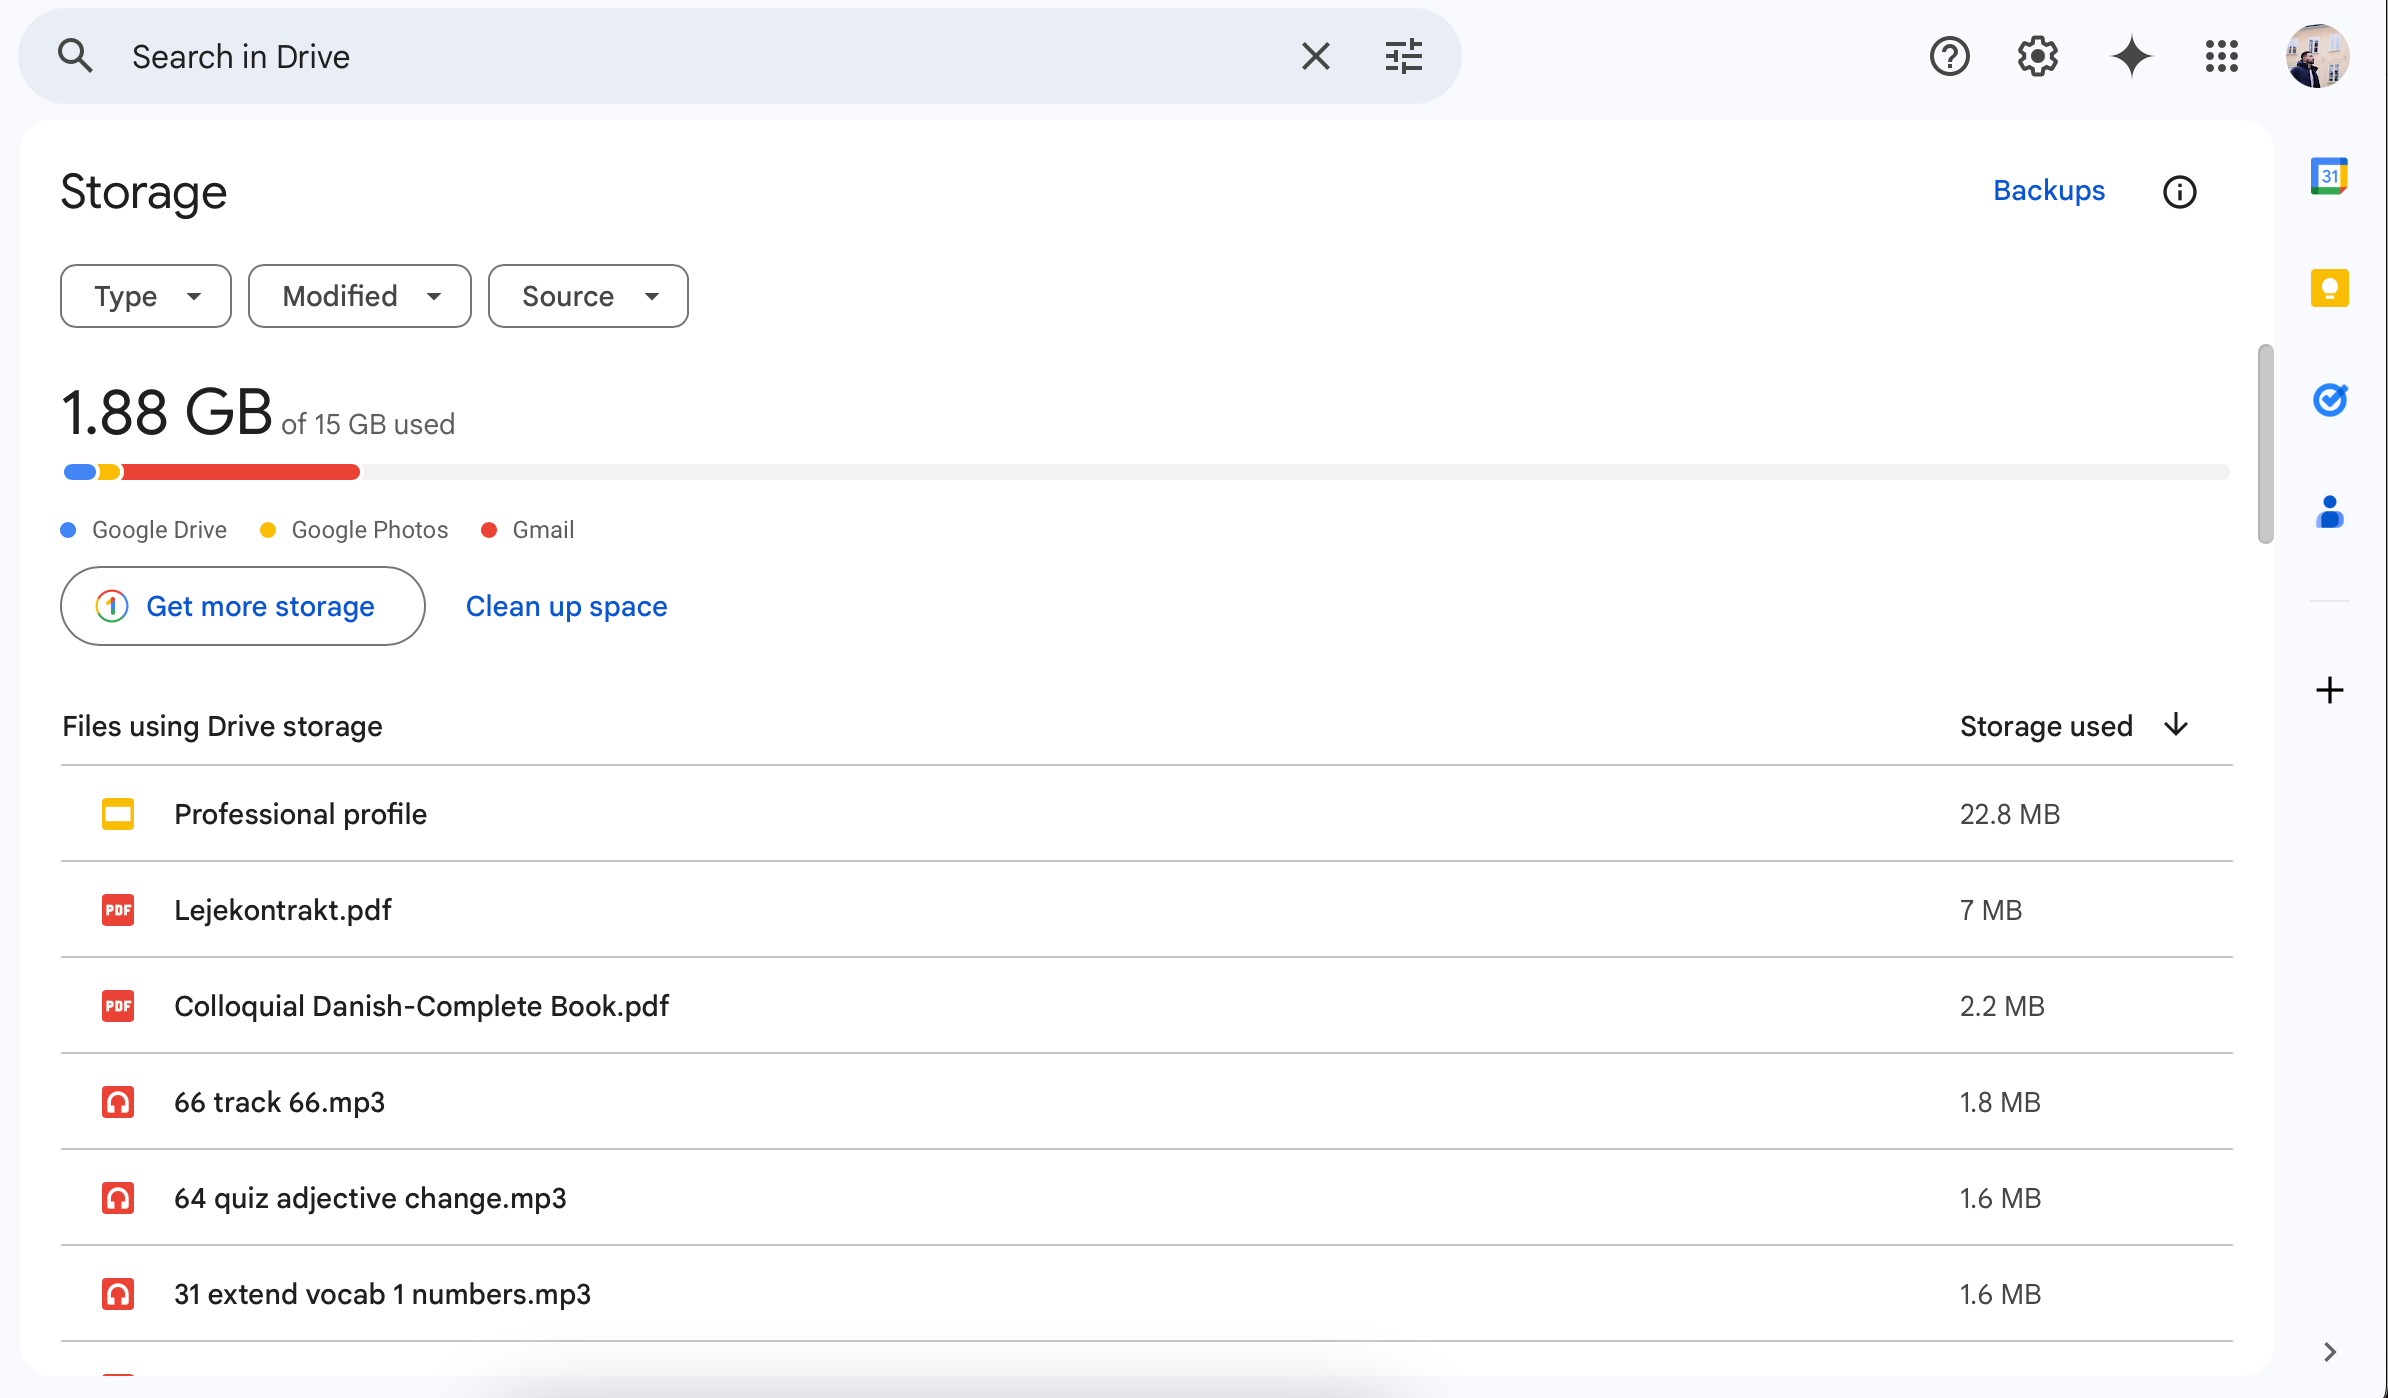Image resolution: width=2388 pixels, height=1398 pixels.
Task: Click the storage usage progress bar
Action: pos(1145,472)
